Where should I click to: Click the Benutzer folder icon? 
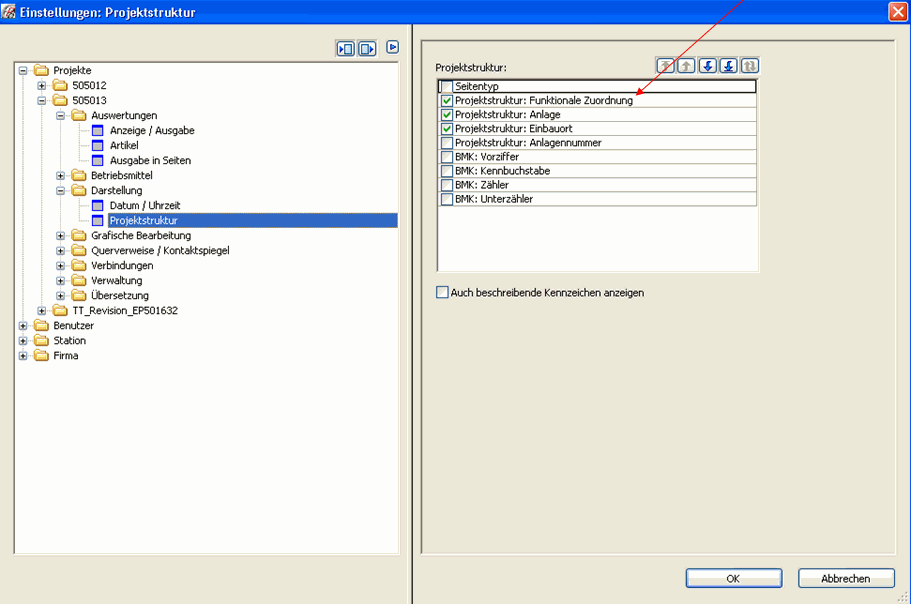click(x=41, y=325)
